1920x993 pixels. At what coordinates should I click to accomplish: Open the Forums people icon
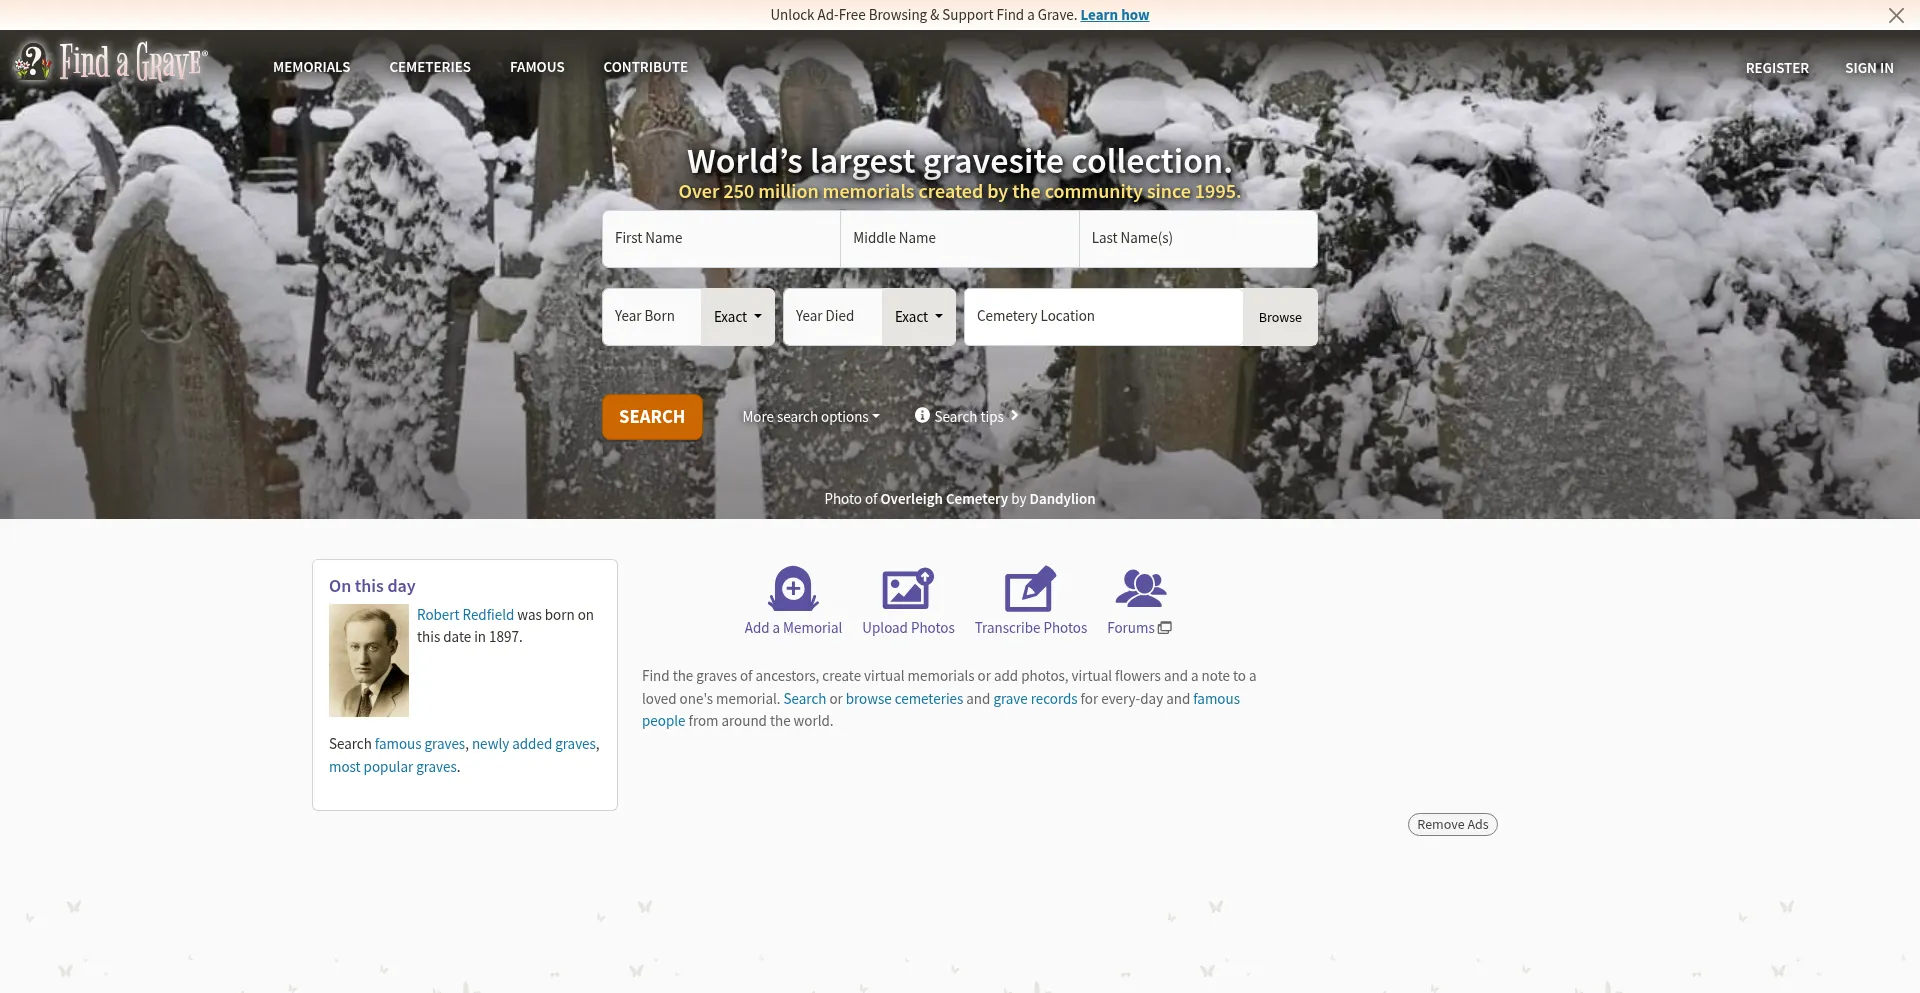pos(1140,588)
